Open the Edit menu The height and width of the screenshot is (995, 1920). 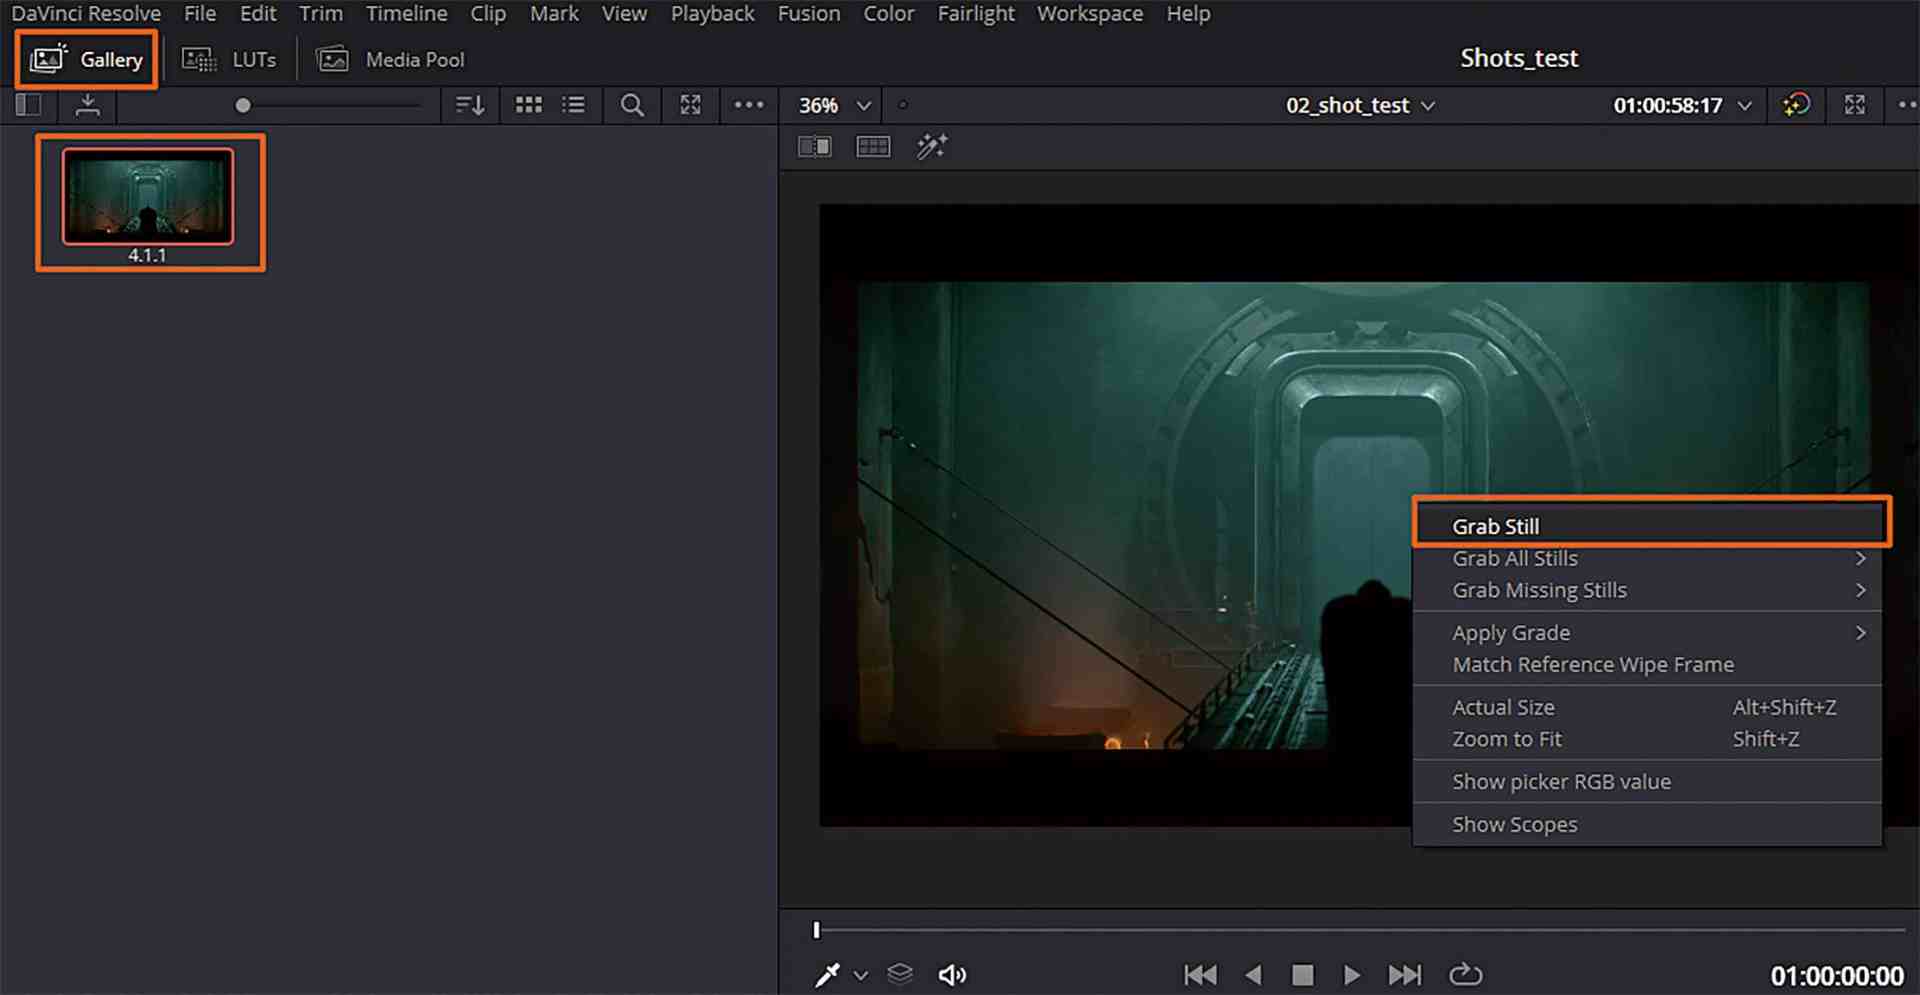[258, 14]
